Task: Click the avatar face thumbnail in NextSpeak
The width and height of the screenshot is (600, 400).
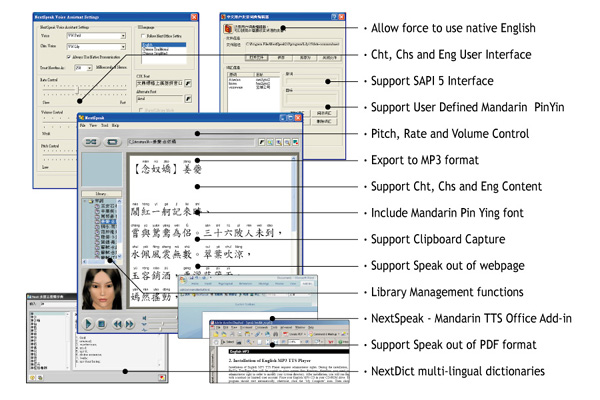Action: (x=101, y=289)
